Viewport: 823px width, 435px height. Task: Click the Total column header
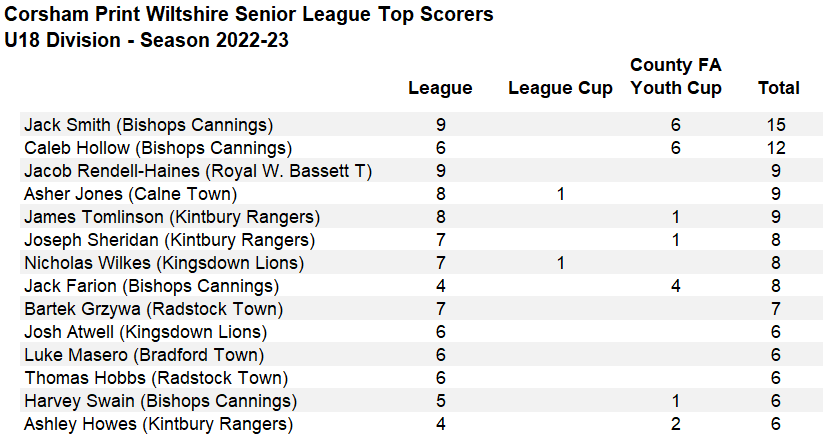(778, 88)
